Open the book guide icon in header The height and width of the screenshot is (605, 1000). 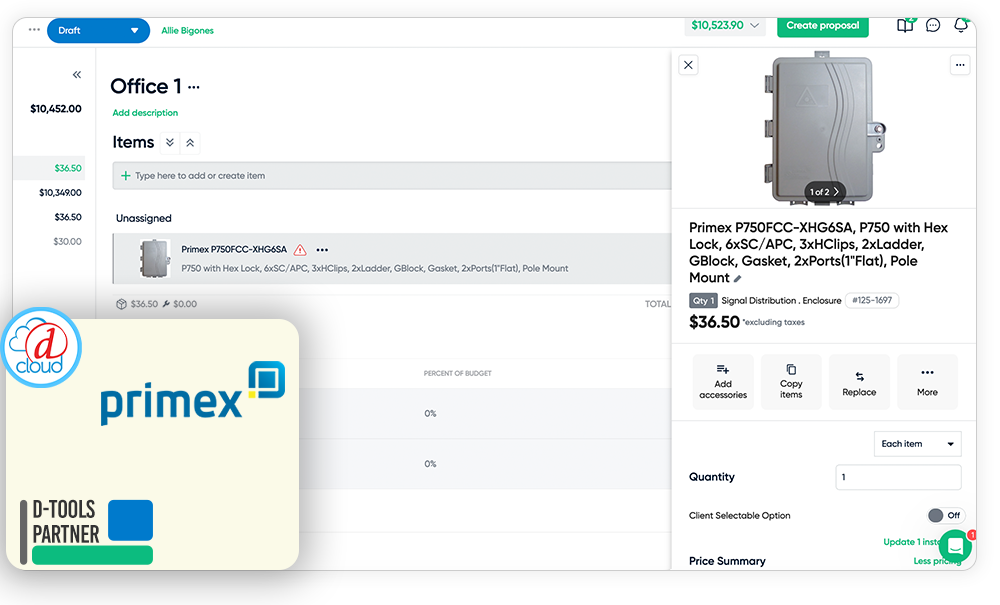(x=905, y=26)
